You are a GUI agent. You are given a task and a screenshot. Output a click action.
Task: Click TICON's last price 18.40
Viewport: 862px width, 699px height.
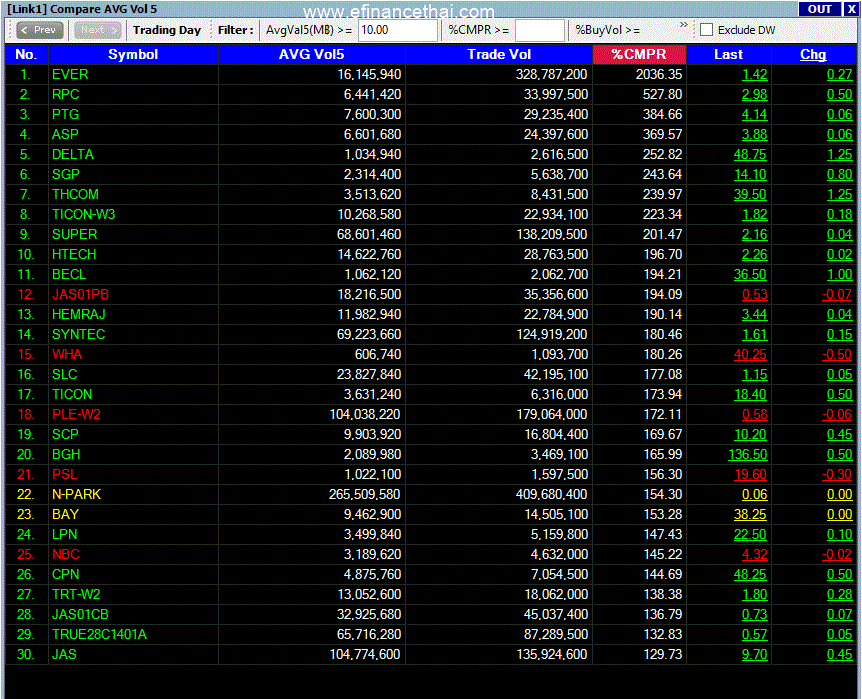pyautogui.click(x=750, y=394)
